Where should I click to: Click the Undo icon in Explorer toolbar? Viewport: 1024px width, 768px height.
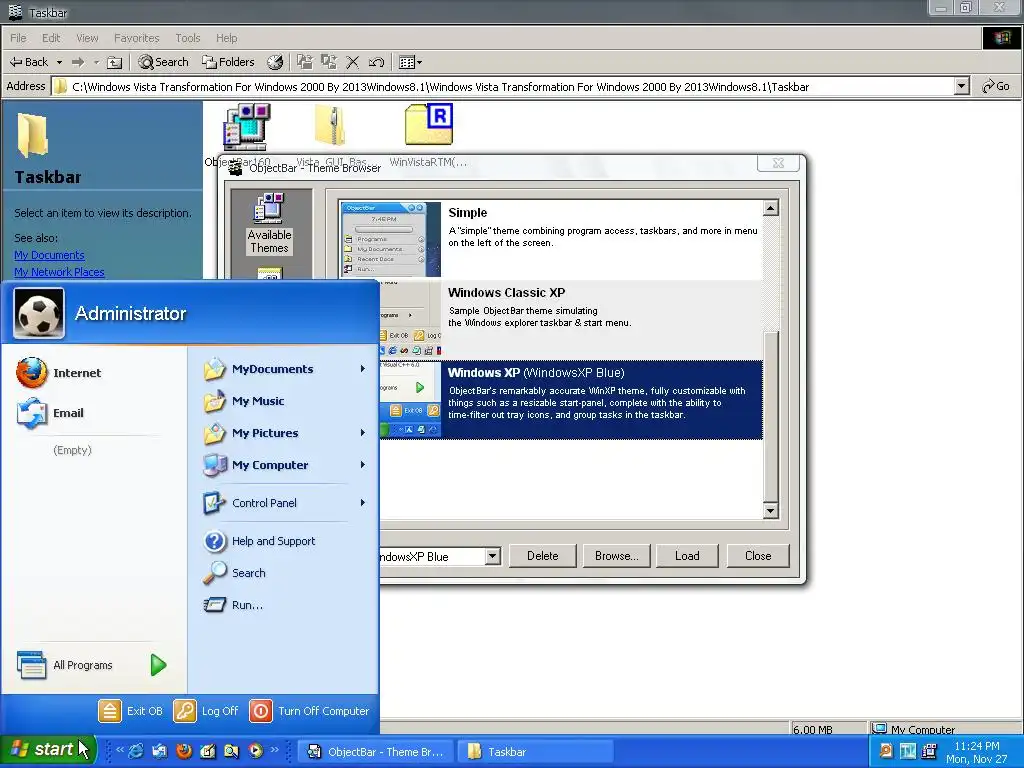pos(376,63)
